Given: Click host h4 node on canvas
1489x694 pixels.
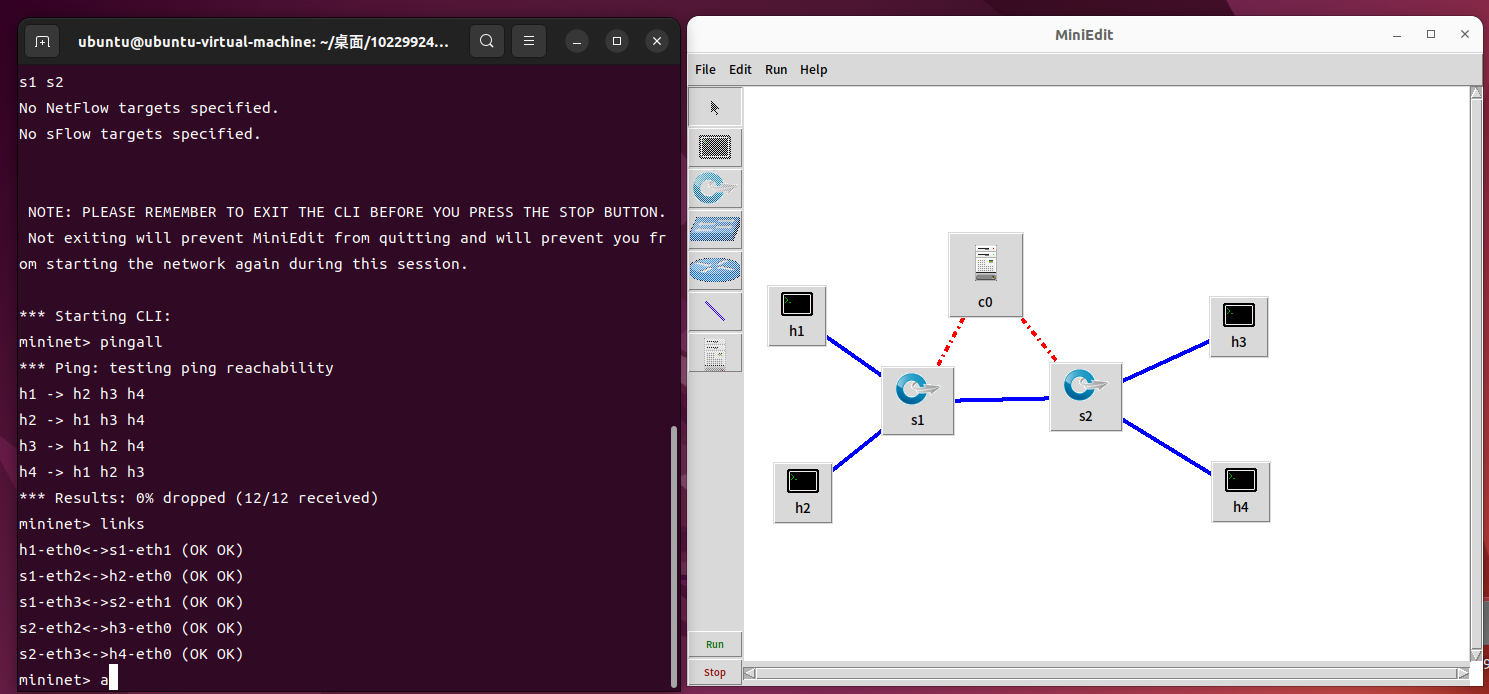Looking at the screenshot, I should pyautogui.click(x=1241, y=492).
